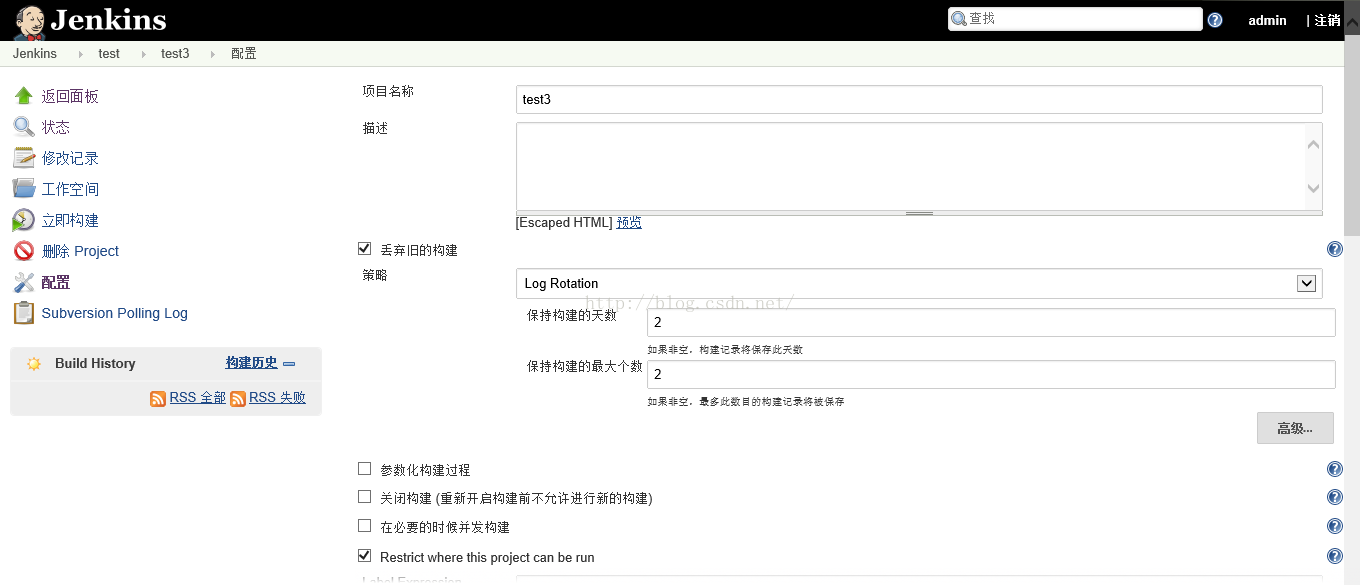Open RSS 失败 feed link
Image resolution: width=1360 pixels, height=585 pixels.
point(277,398)
